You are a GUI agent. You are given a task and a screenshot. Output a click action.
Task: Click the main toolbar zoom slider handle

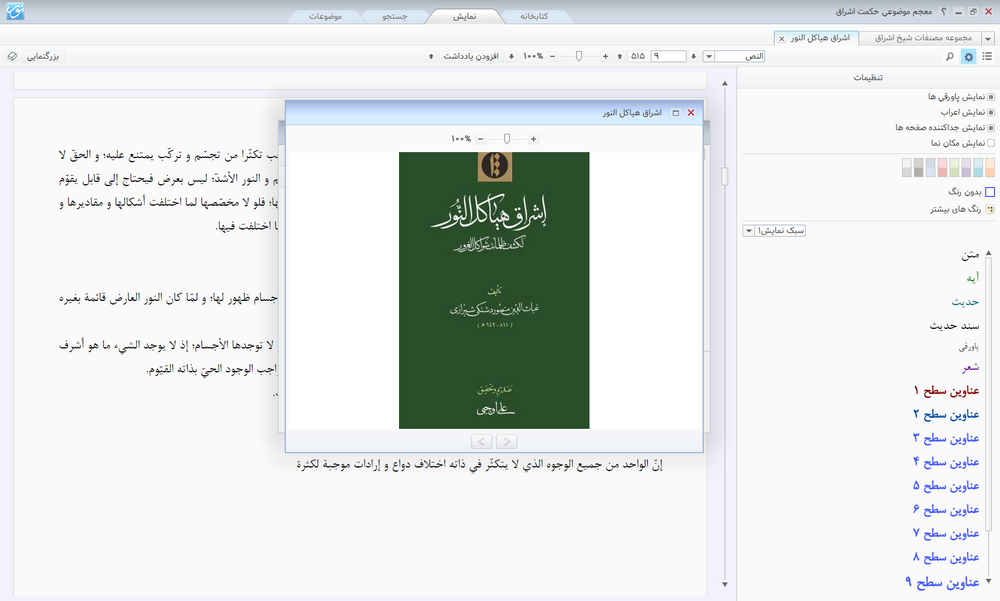[x=578, y=57]
